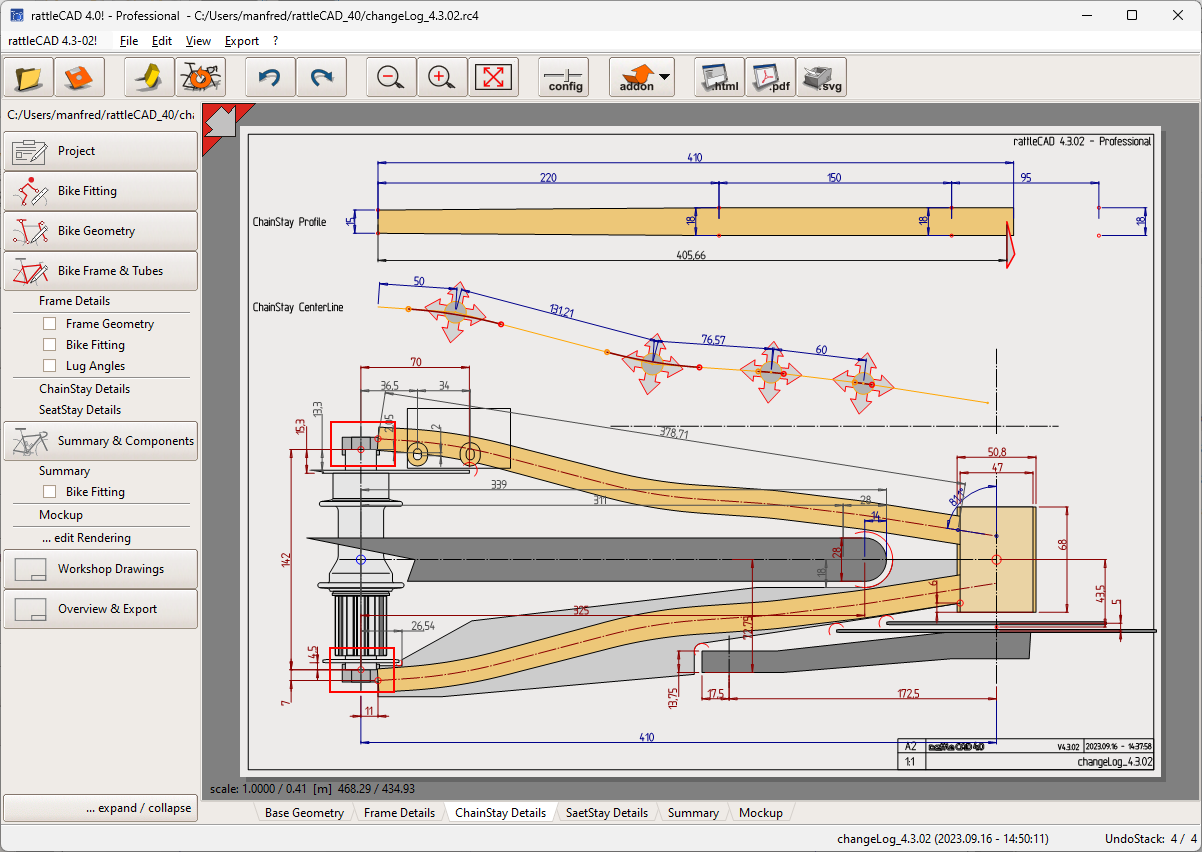
Task: Click the fourth centerline bend control arrows
Action: pos(865,383)
